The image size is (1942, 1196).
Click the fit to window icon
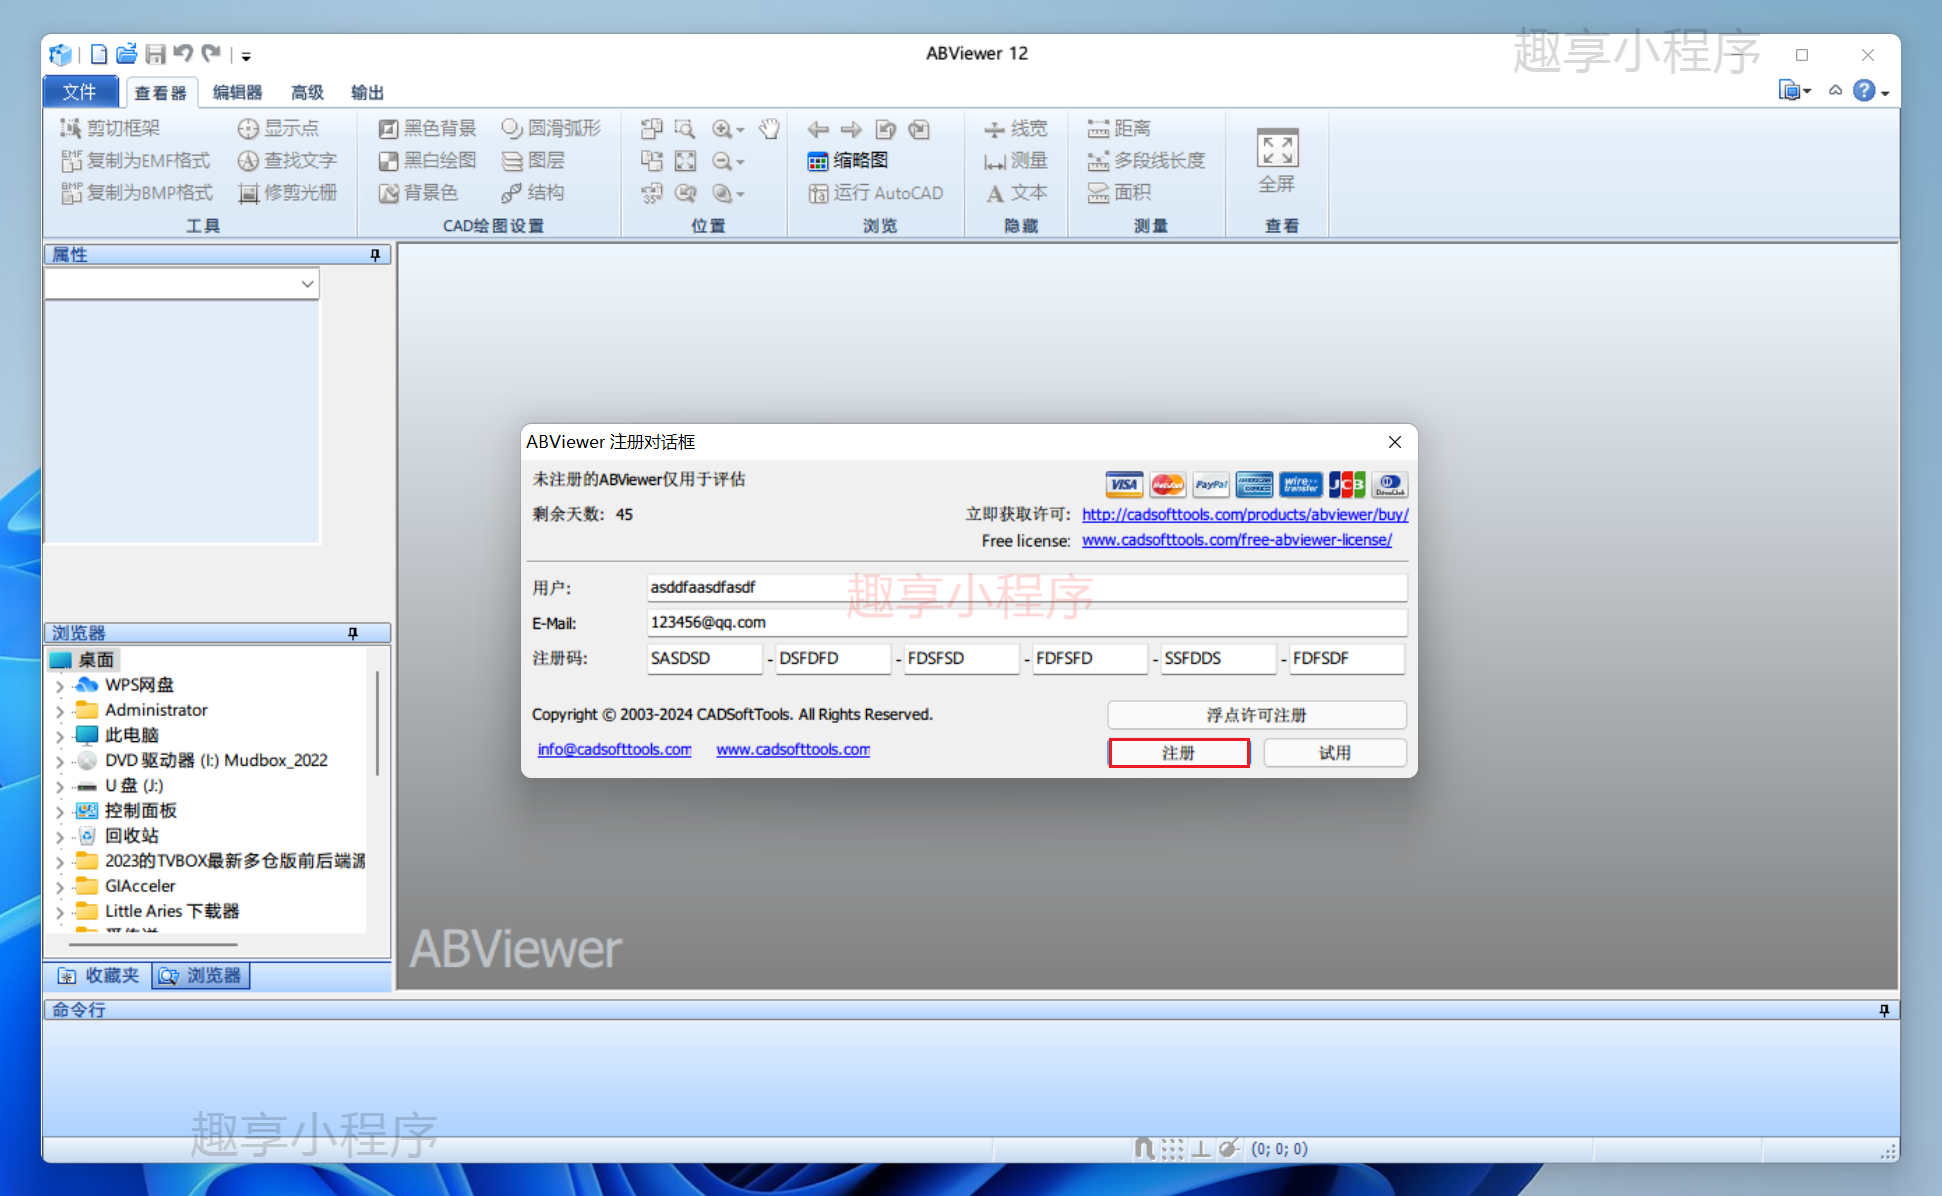pos(685,161)
